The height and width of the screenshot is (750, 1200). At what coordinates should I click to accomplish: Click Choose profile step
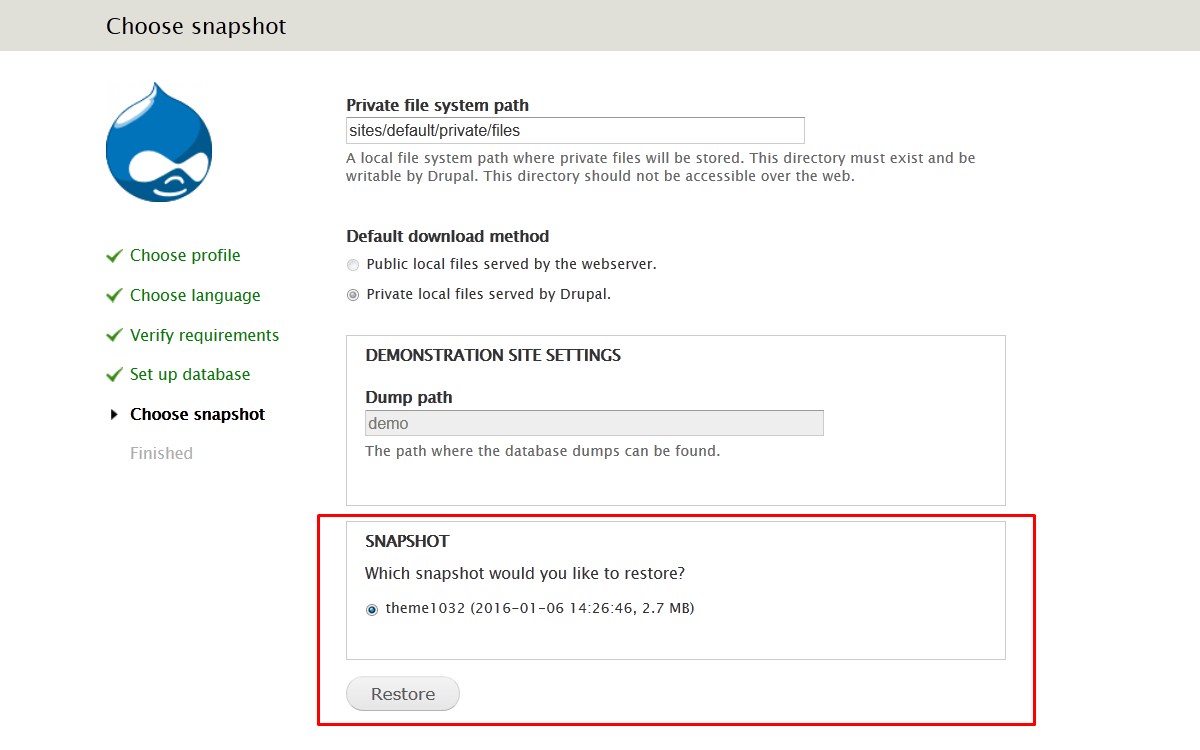tap(185, 256)
